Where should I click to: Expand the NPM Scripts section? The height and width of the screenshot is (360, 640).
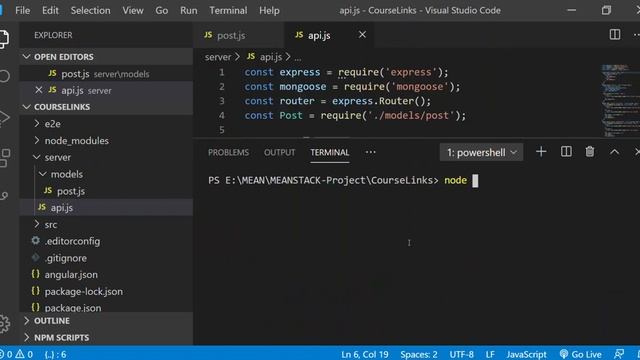click(61, 338)
